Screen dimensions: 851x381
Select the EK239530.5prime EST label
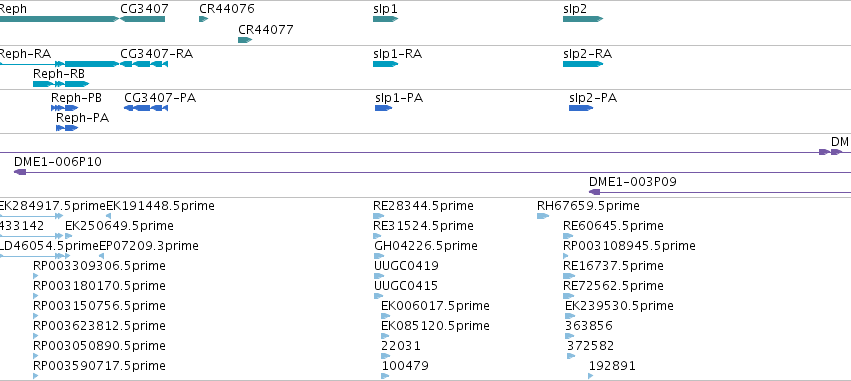(x=619, y=306)
